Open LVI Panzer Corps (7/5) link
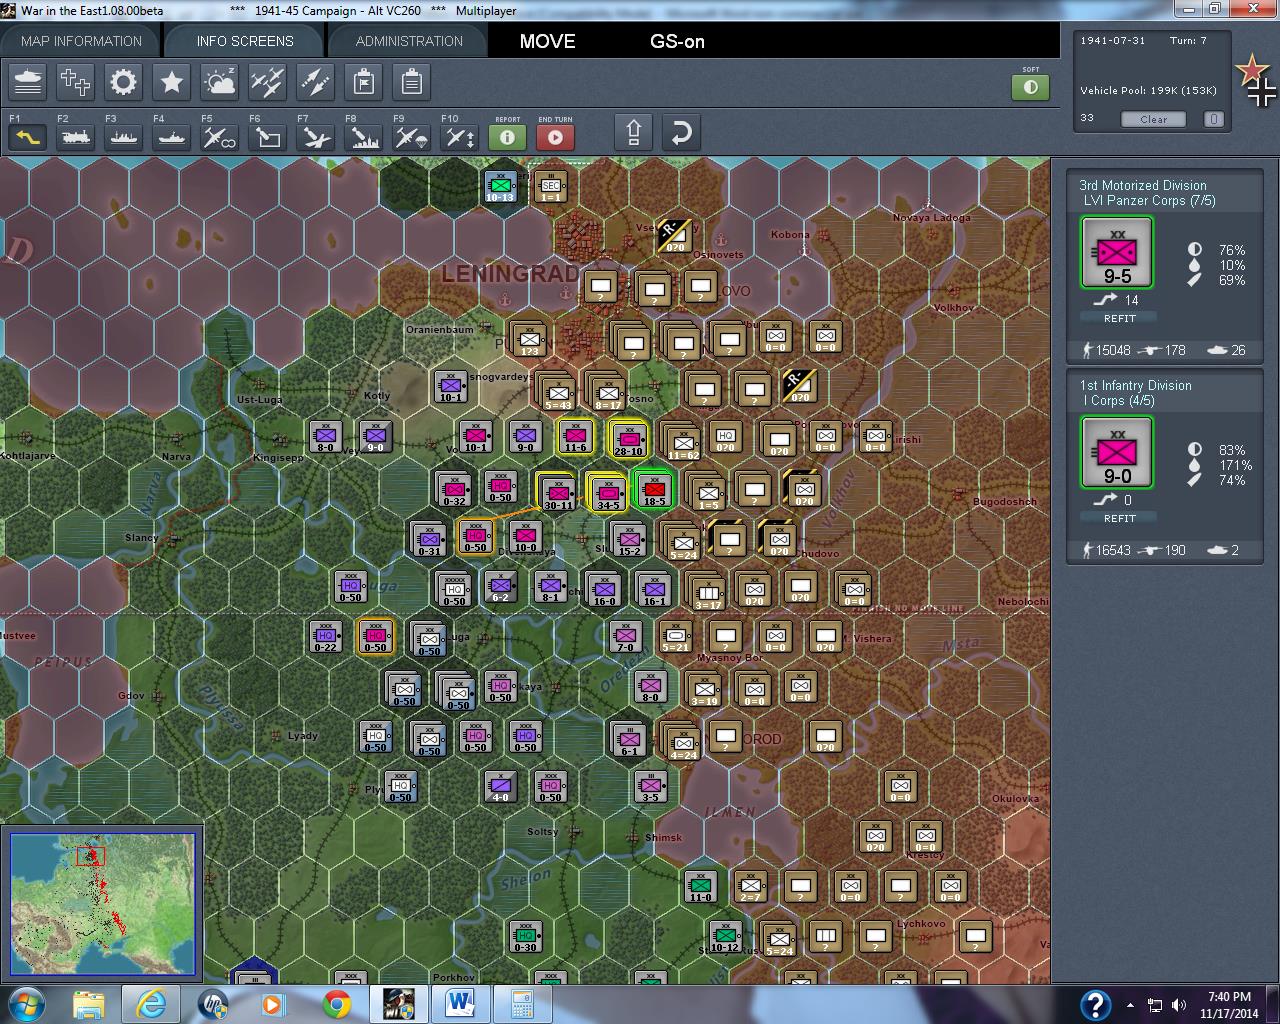 (1150, 200)
